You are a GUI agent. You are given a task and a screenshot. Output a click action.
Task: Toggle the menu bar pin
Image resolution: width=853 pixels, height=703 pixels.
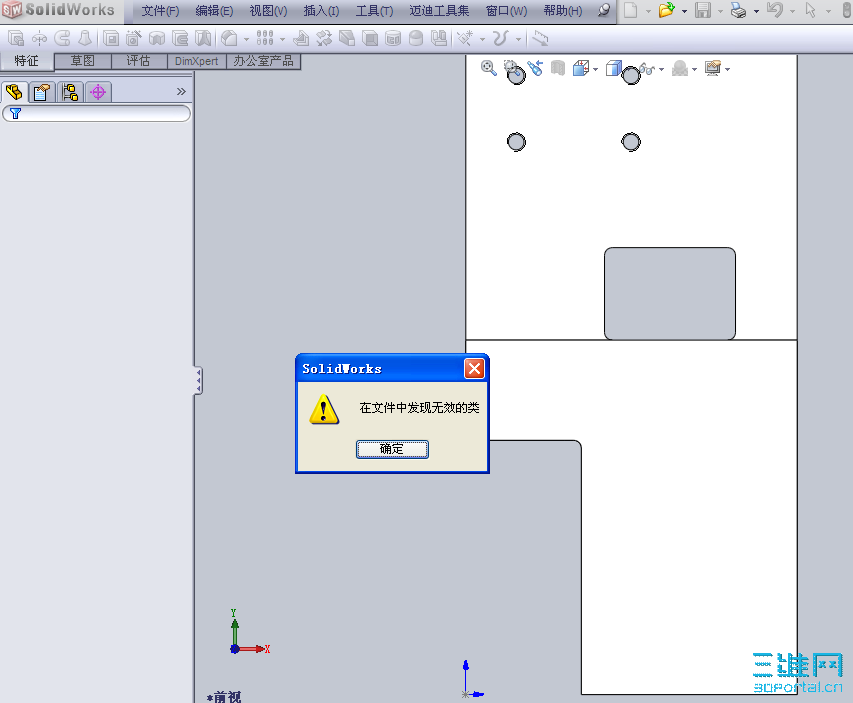(x=603, y=10)
